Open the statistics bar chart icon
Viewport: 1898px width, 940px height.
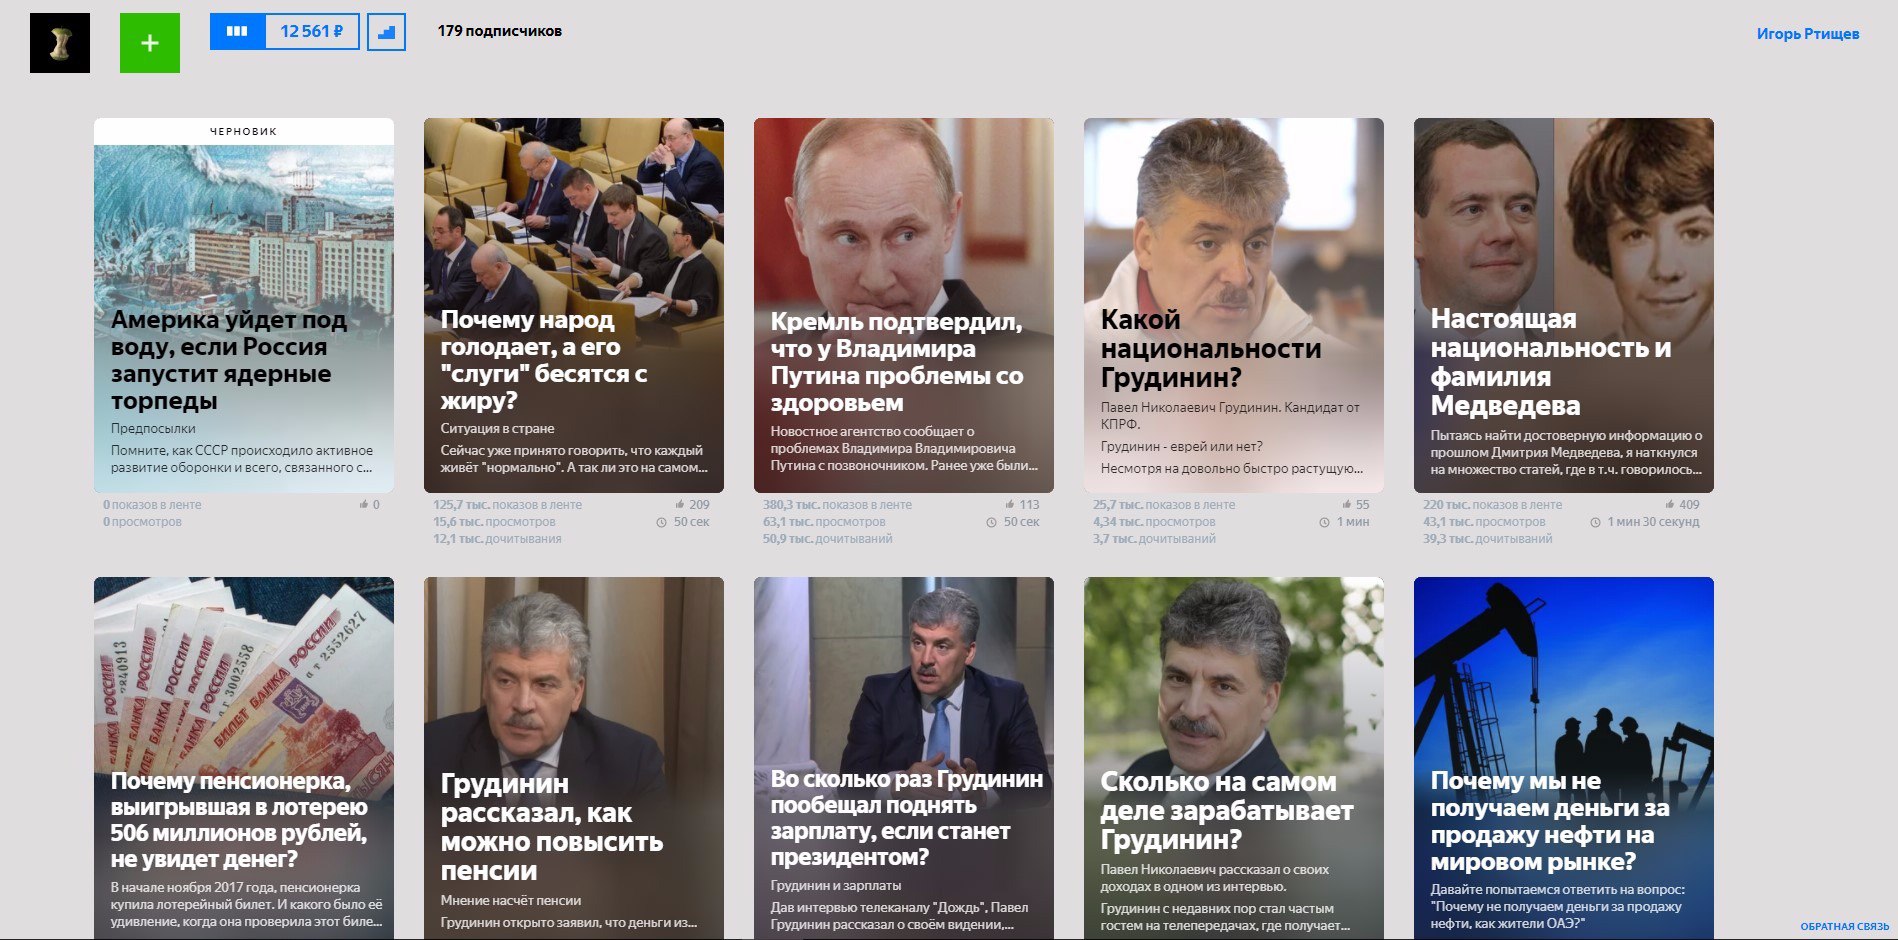click(386, 32)
